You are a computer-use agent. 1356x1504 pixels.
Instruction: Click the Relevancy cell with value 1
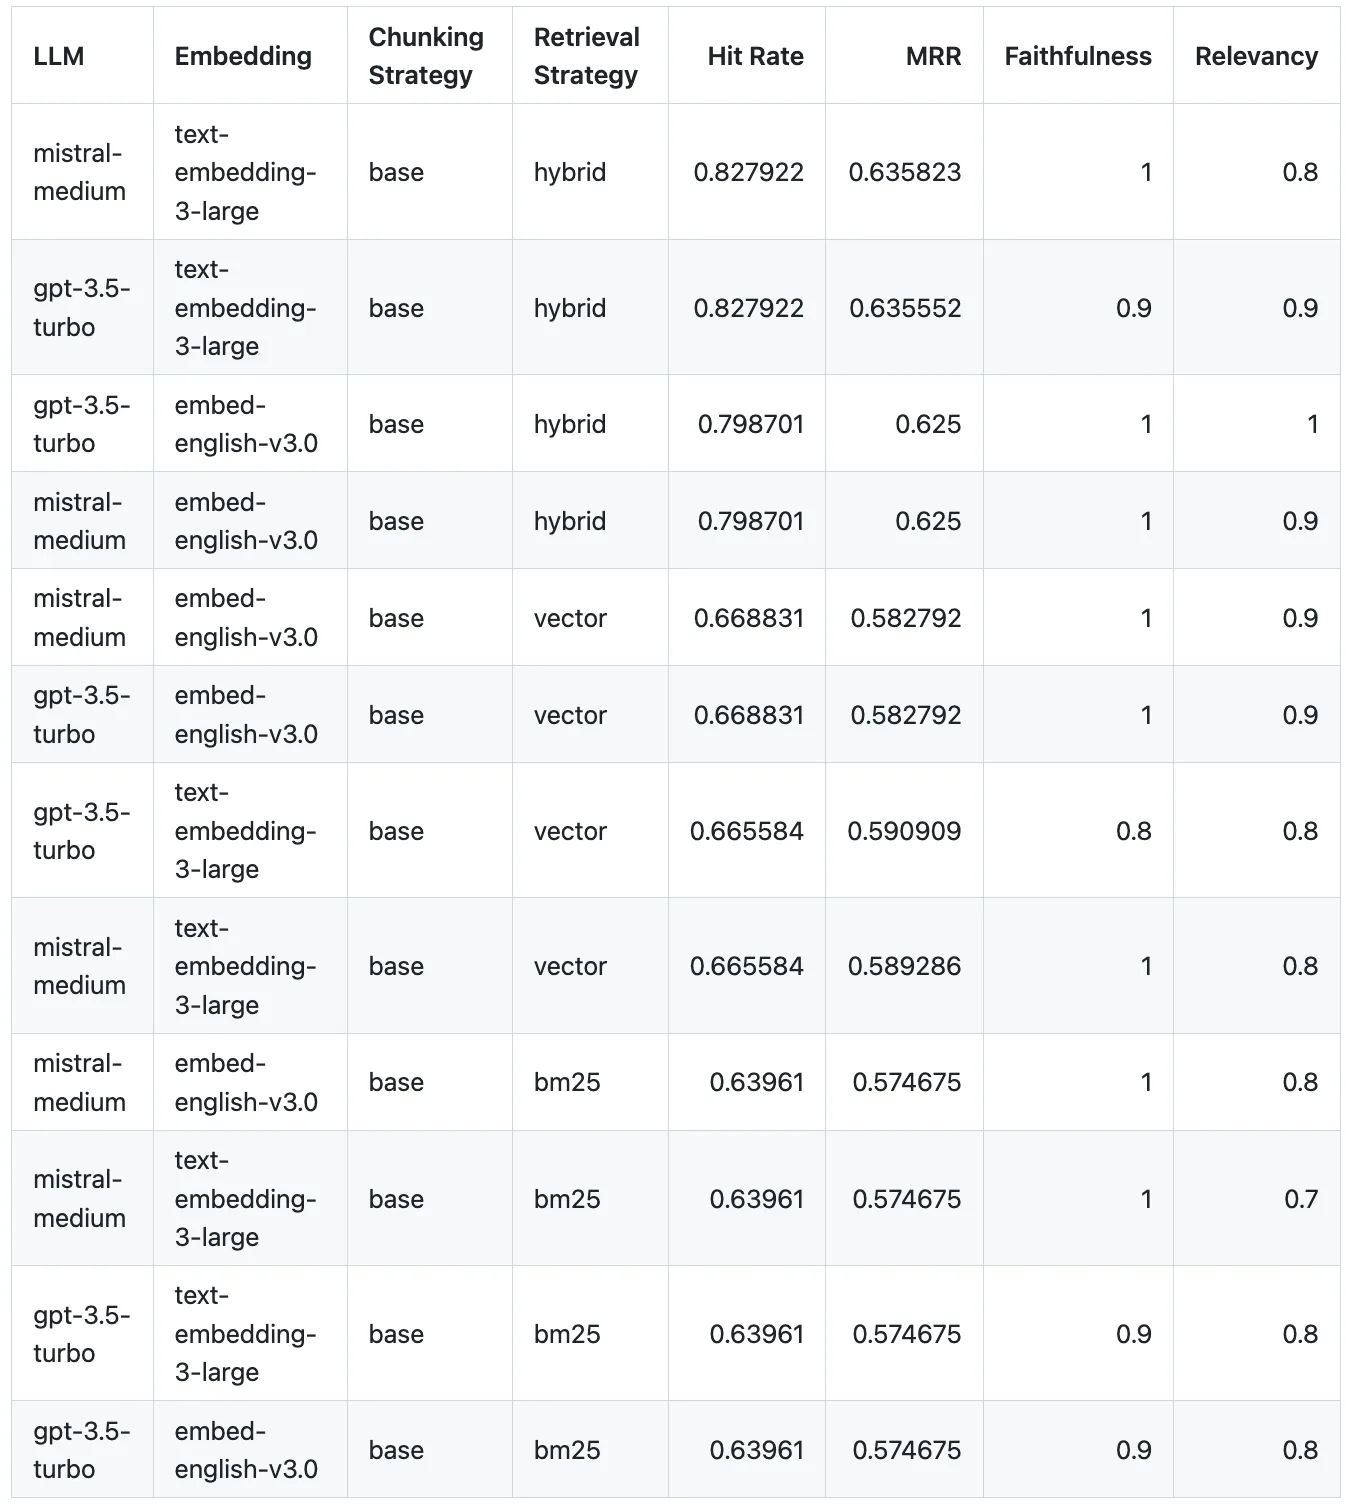point(1312,424)
